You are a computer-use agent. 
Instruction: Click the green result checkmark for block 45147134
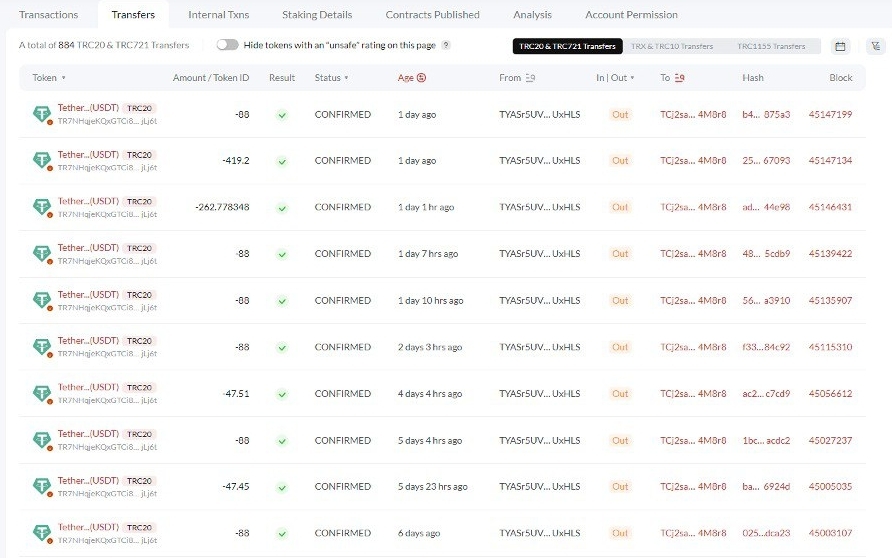click(282, 161)
